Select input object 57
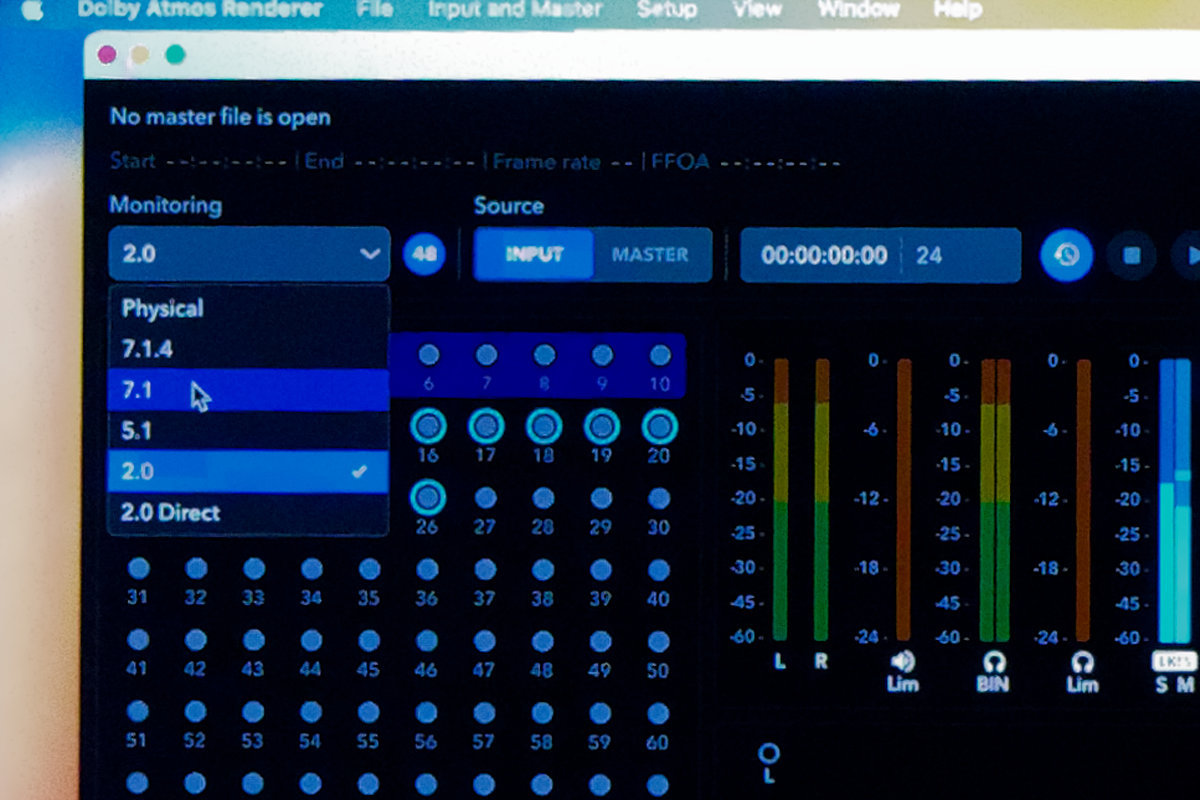The width and height of the screenshot is (1200, 800). (x=486, y=712)
